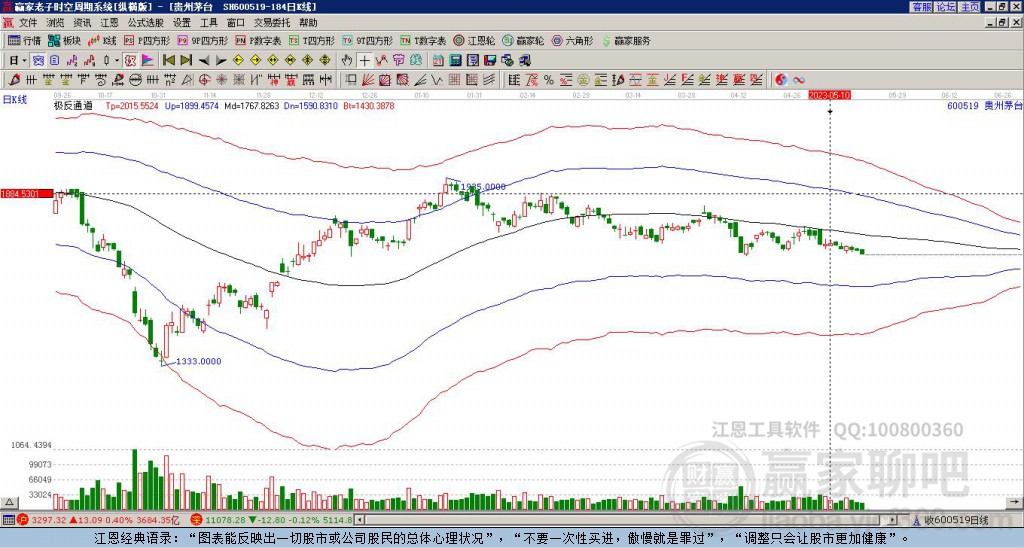Select the Gann fan lines tool

(368, 80)
